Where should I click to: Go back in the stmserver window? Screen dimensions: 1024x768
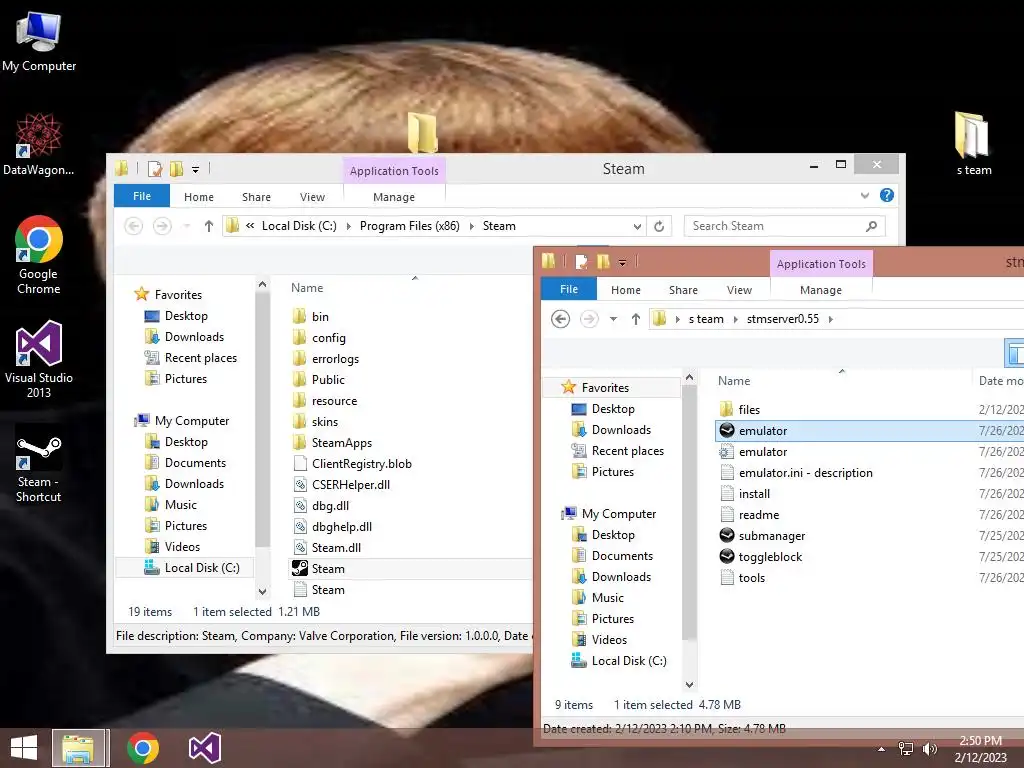560,319
